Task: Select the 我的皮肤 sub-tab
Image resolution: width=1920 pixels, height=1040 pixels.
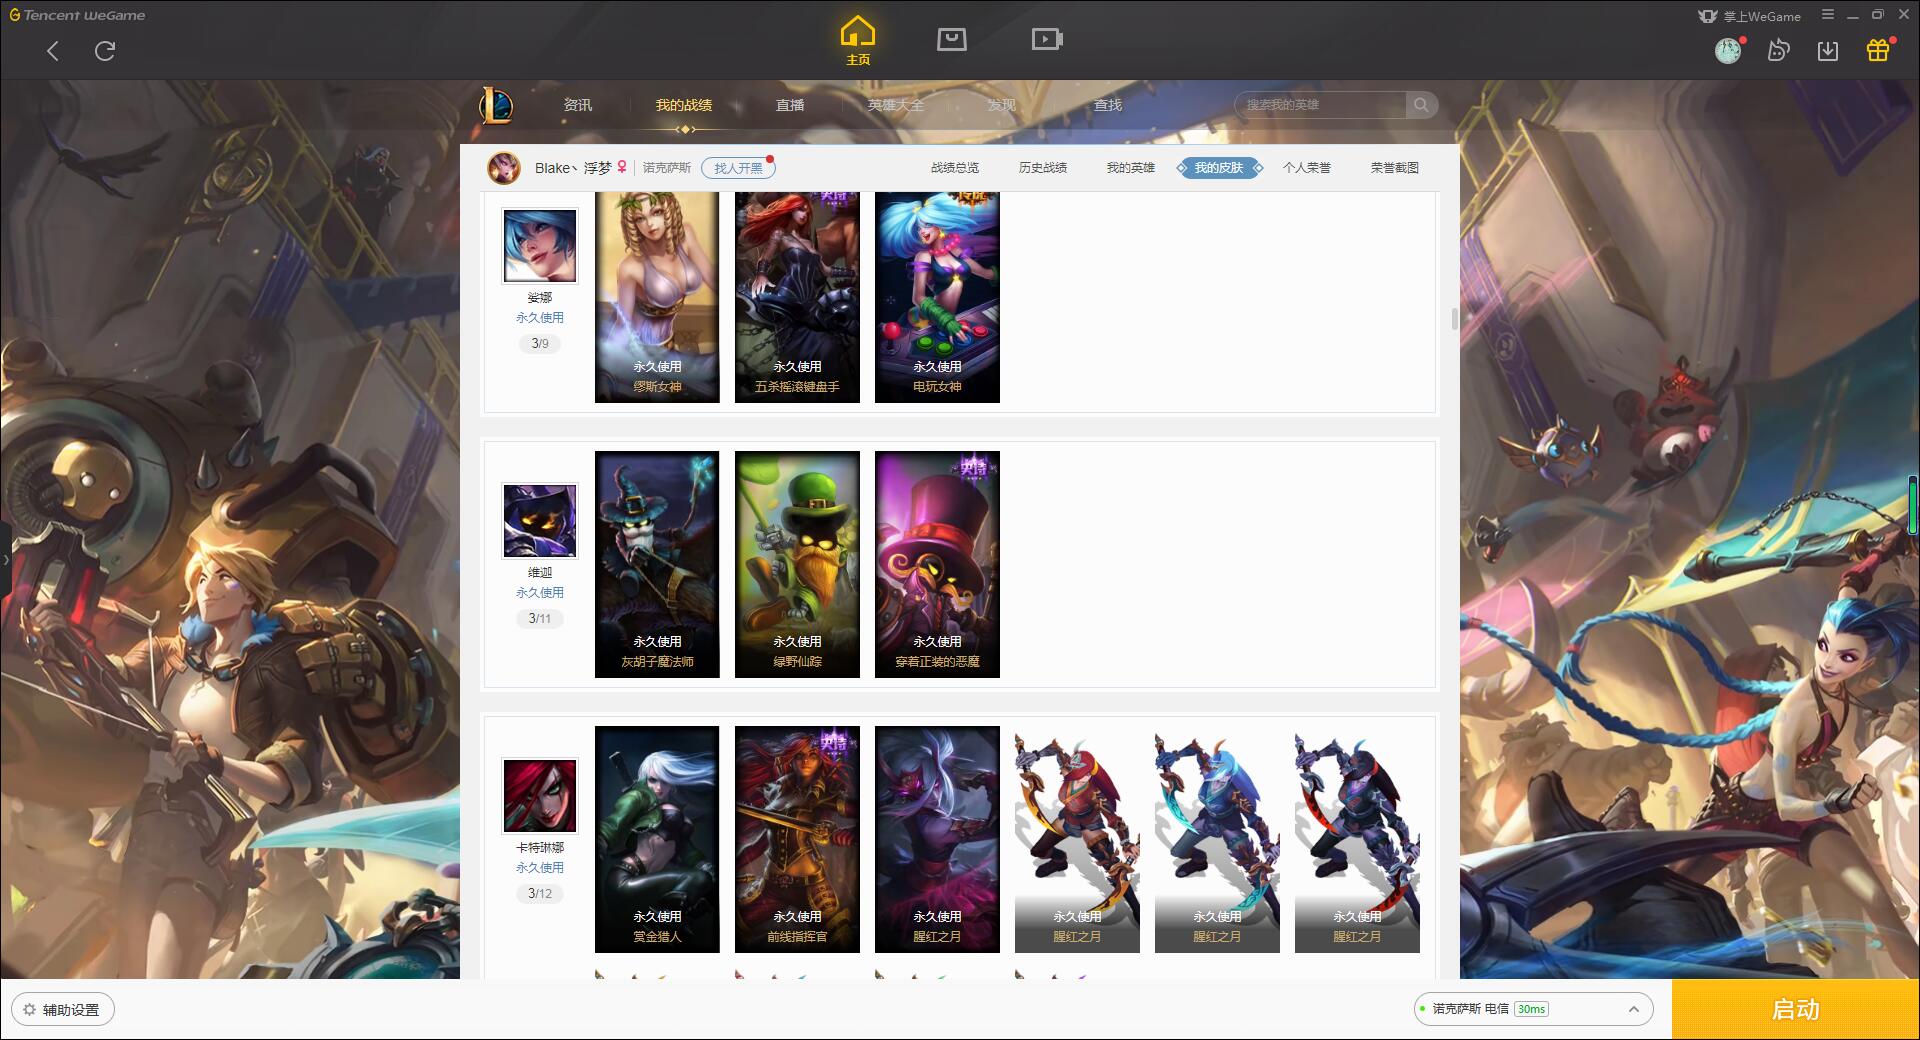Action: tap(1219, 168)
